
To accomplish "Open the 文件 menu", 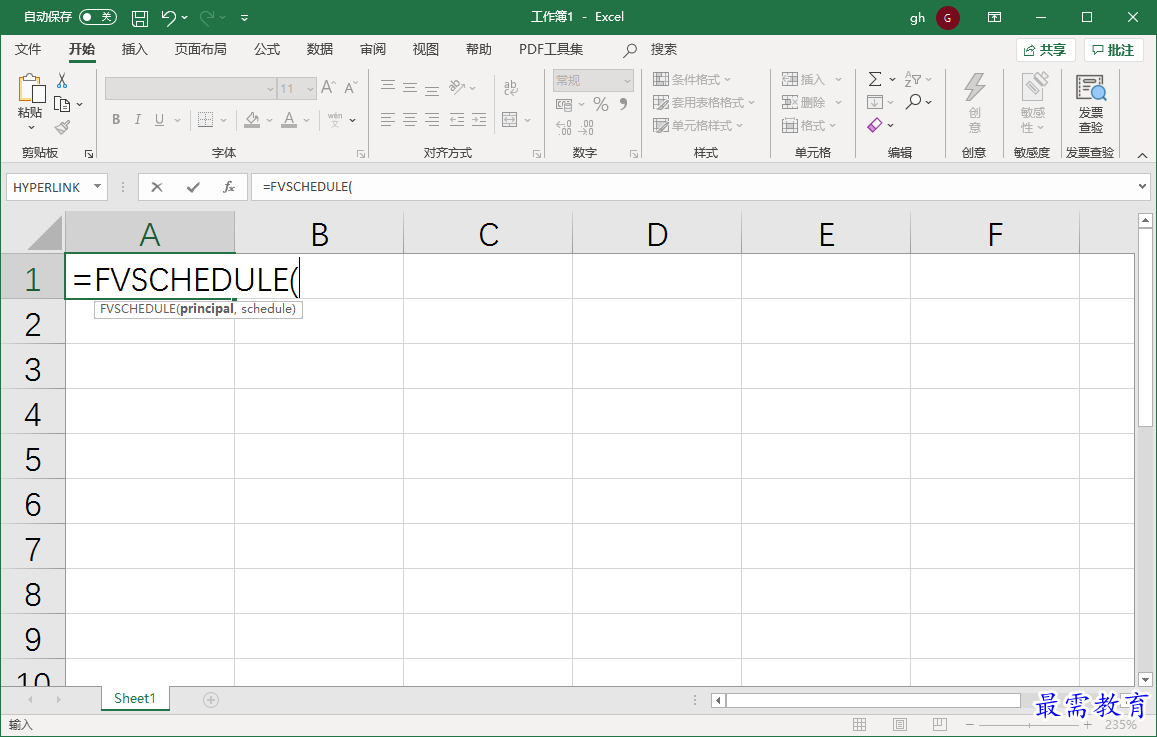I will point(28,49).
